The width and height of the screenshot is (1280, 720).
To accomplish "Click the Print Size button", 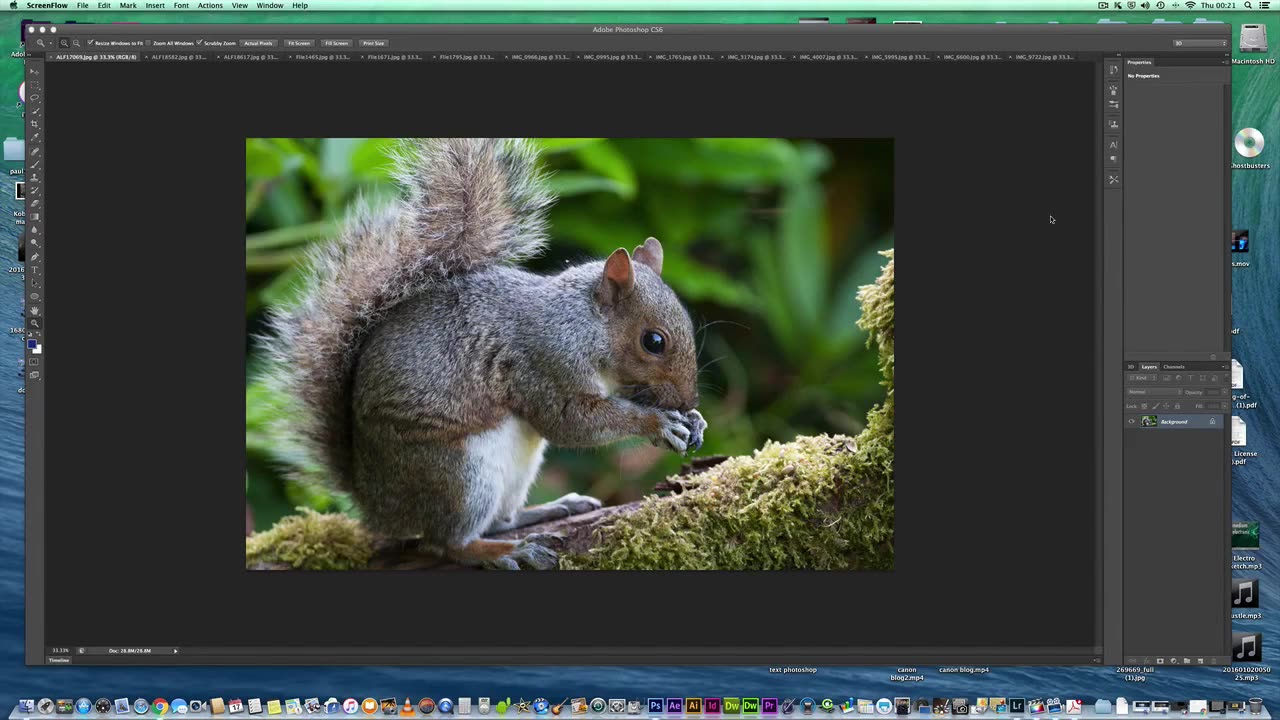I will pyautogui.click(x=373, y=43).
